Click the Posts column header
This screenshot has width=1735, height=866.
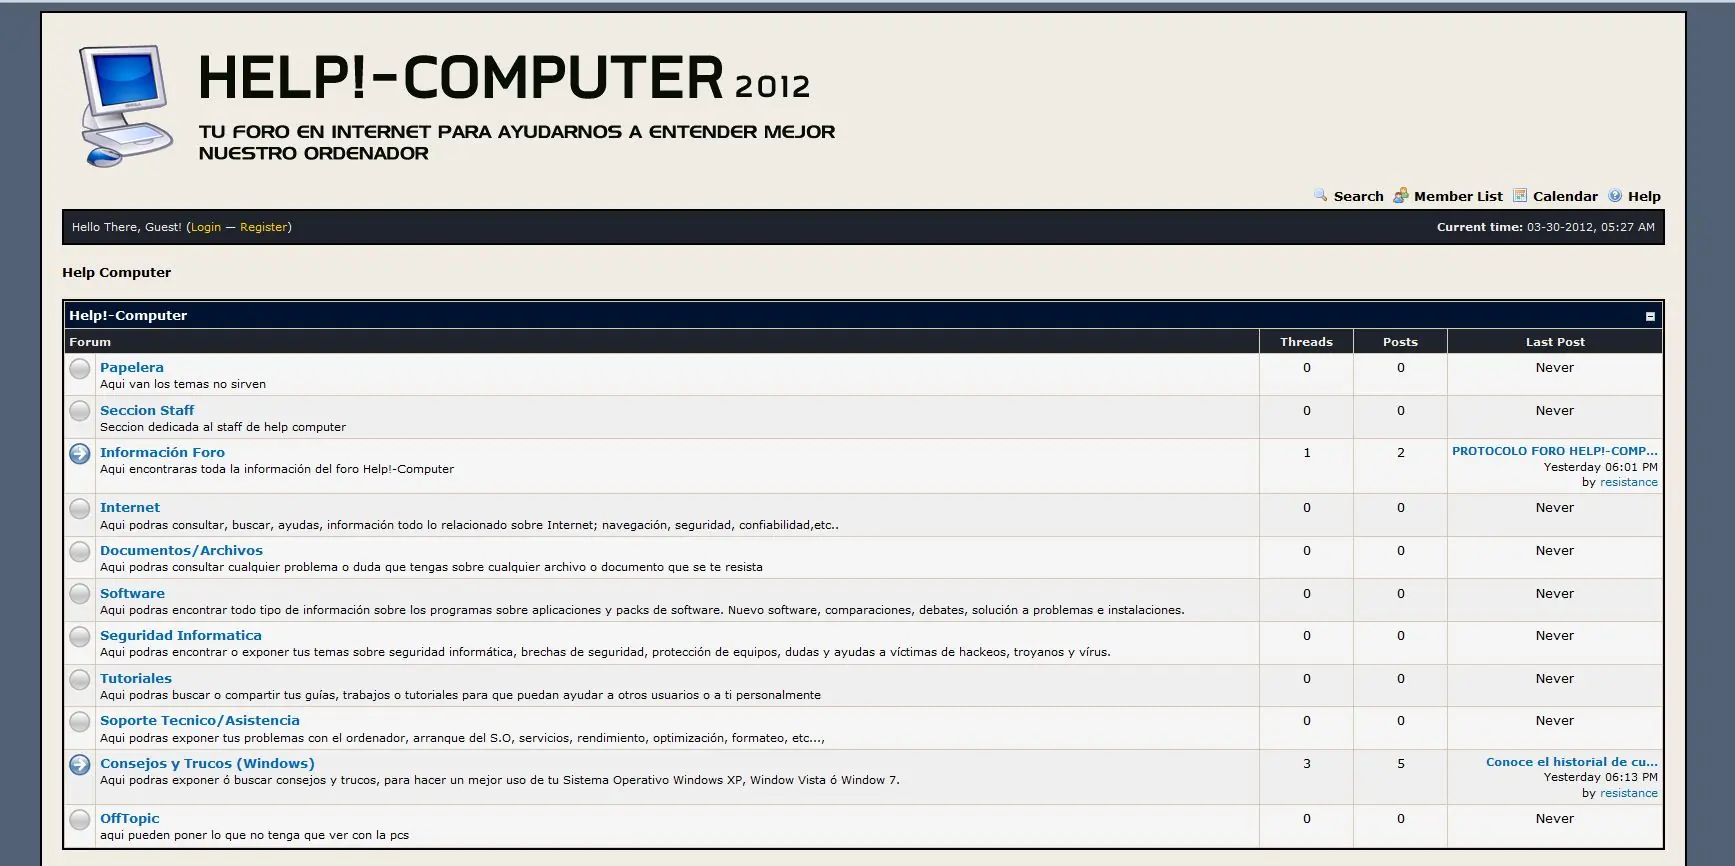pos(1400,342)
